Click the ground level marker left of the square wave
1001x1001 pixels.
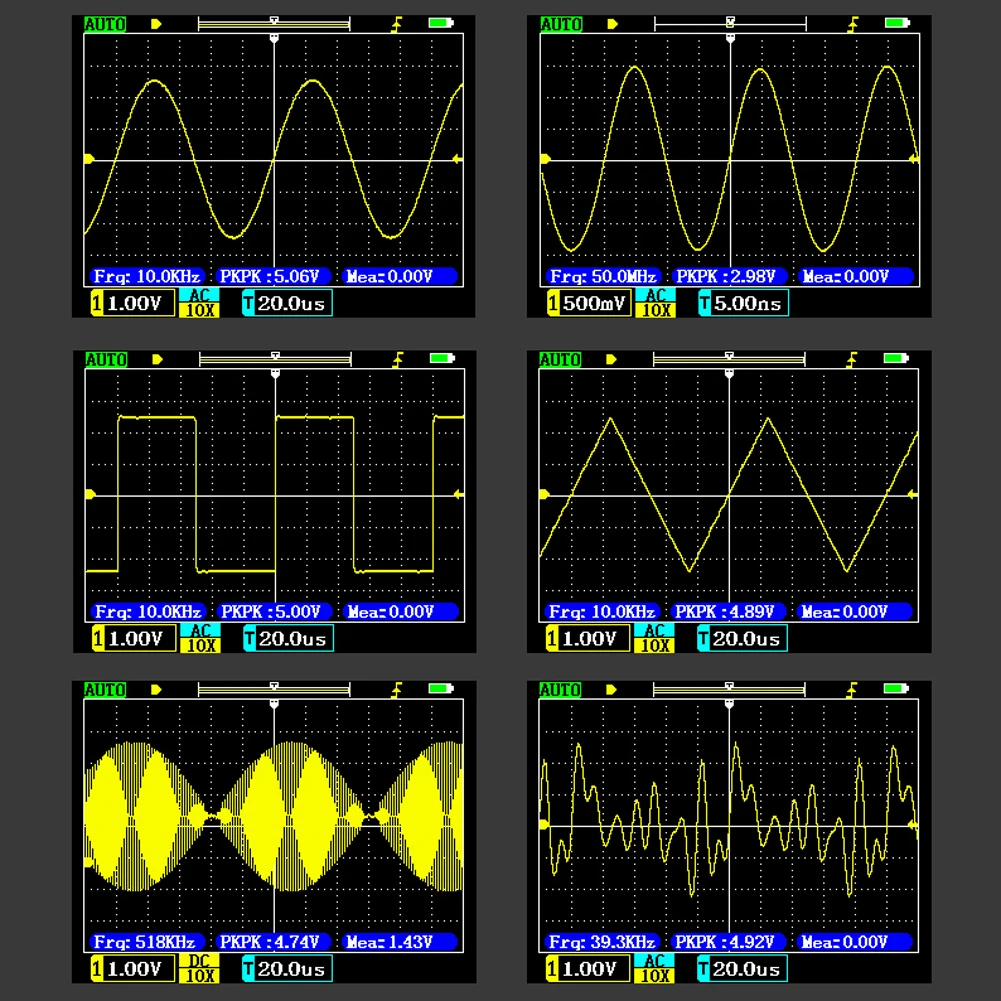point(90,494)
